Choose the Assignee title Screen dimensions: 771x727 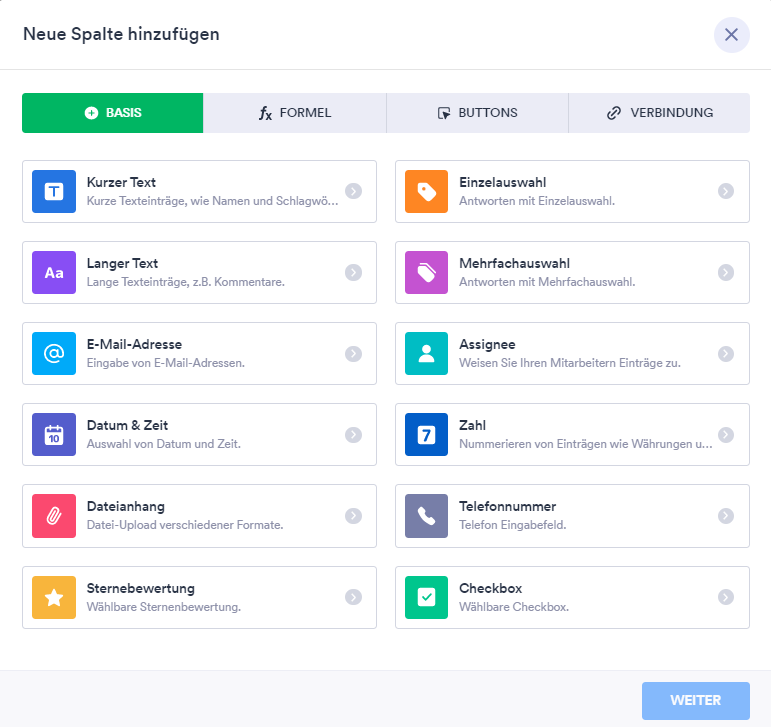tap(487, 345)
